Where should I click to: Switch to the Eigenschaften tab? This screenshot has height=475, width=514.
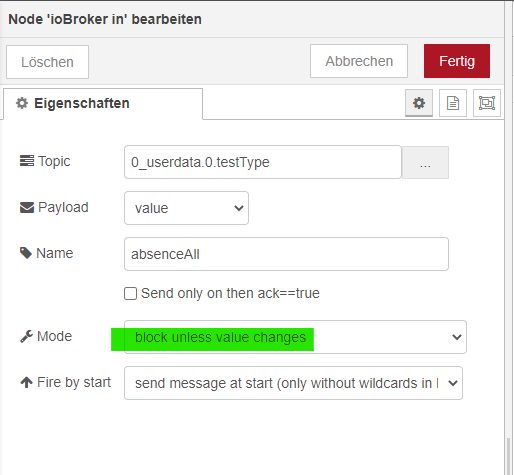tap(103, 104)
